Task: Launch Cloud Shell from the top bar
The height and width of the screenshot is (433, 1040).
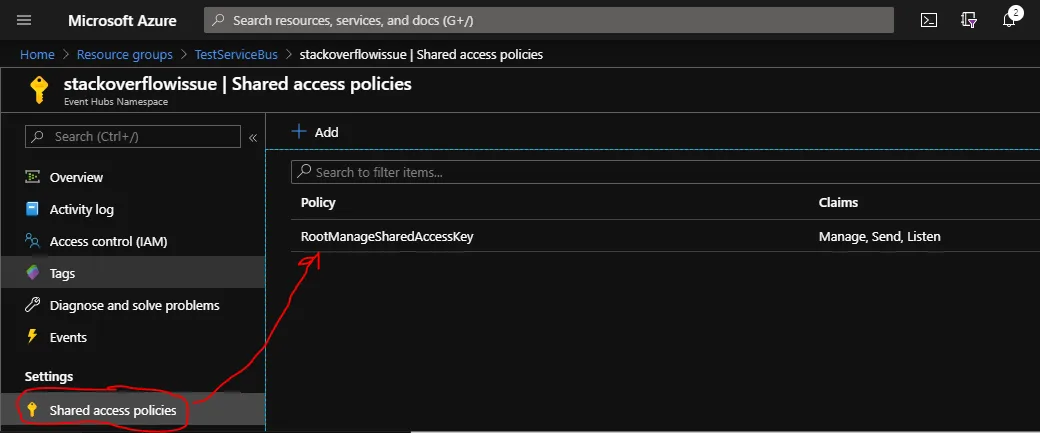Action: click(x=929, y=20)
